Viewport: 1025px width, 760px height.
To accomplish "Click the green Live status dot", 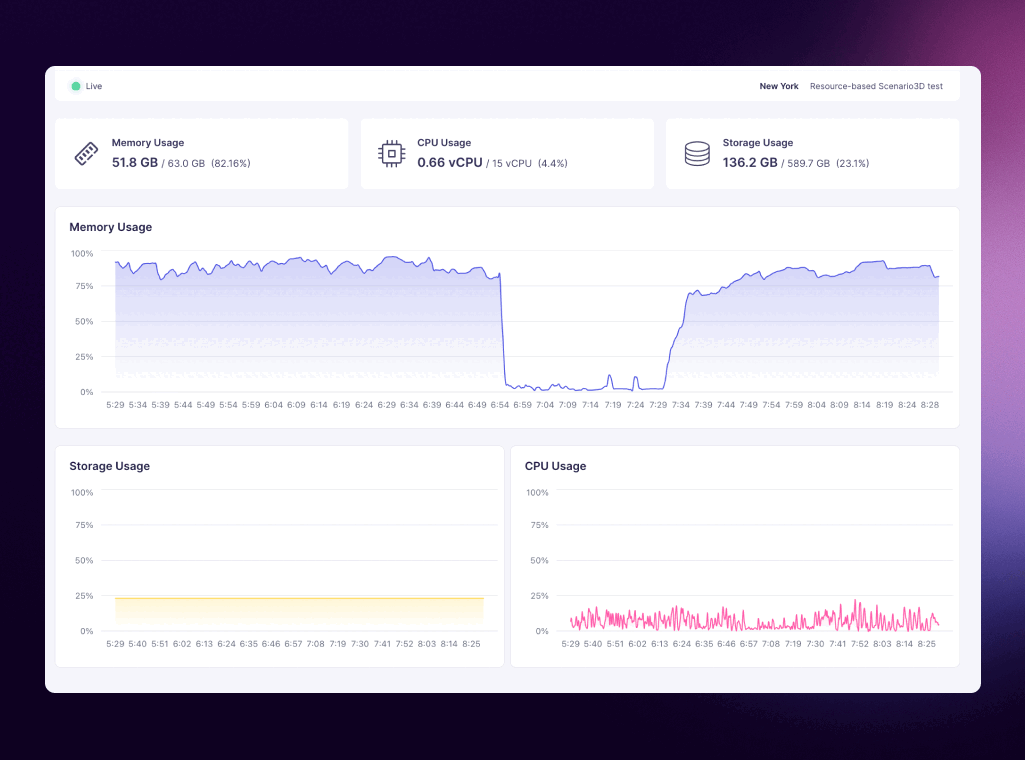I will (x=75, y=86).
